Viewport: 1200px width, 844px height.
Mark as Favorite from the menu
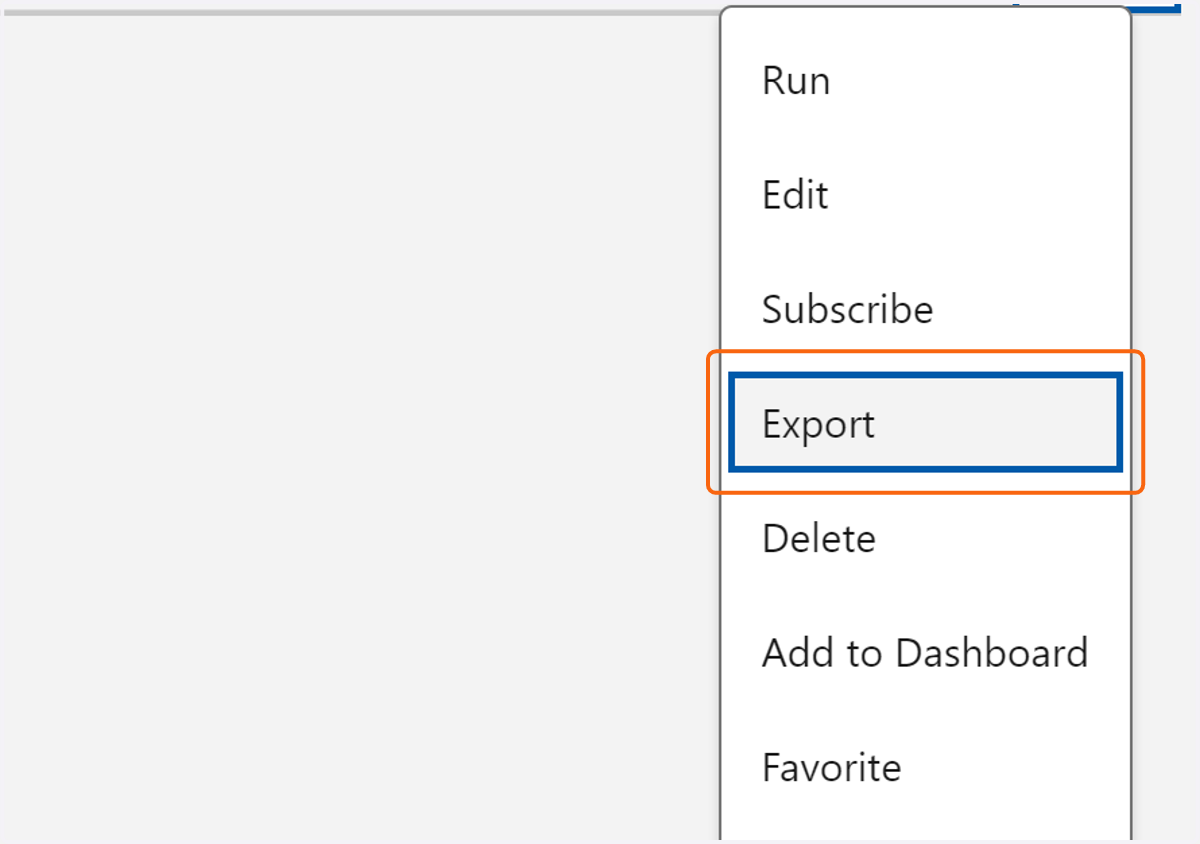coord(925,767)
